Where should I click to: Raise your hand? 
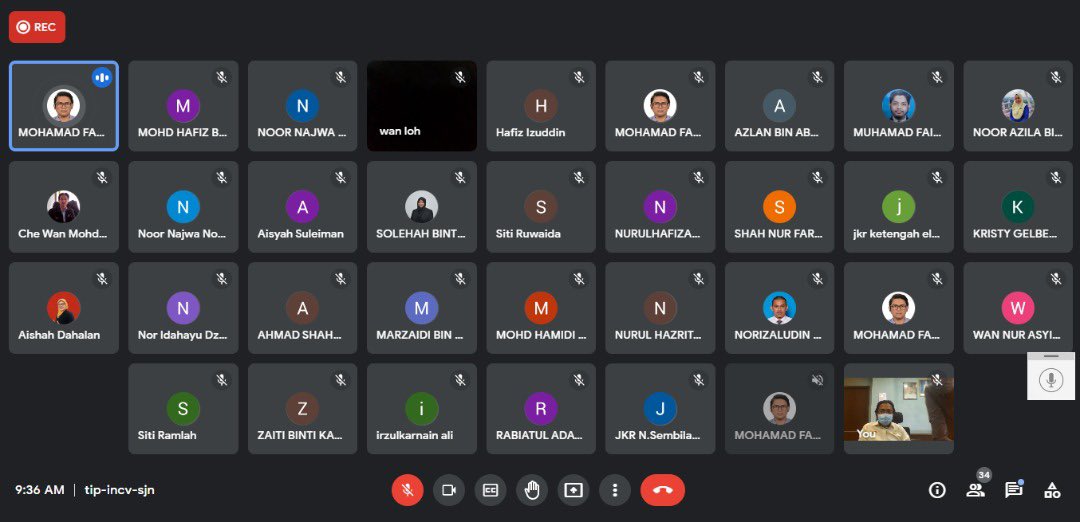[x=532, y=490]
